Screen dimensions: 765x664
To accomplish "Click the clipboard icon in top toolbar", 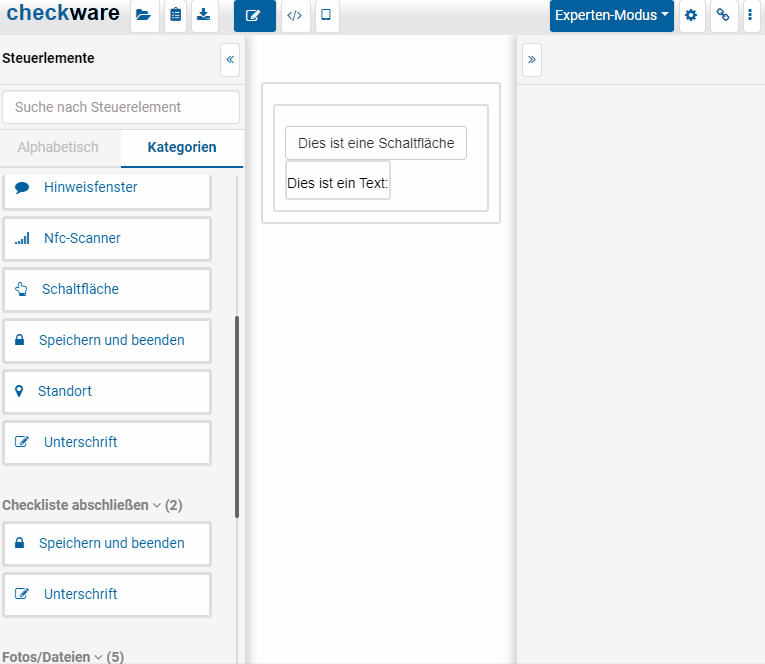I will 175,16.
